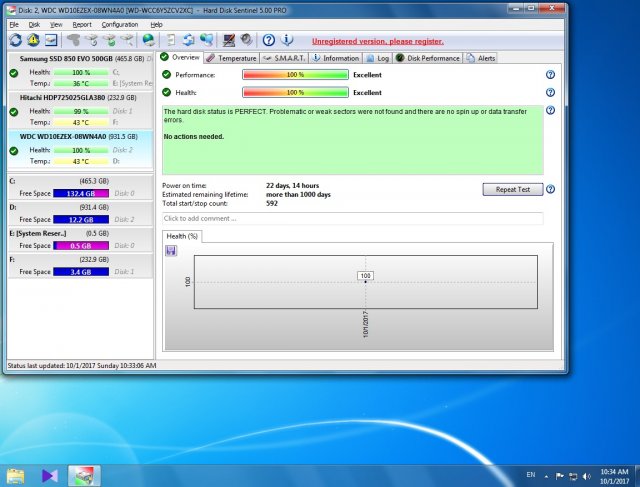Open Hard Disk Sentinel from the Windows taskbar

[x=83, y=475]
